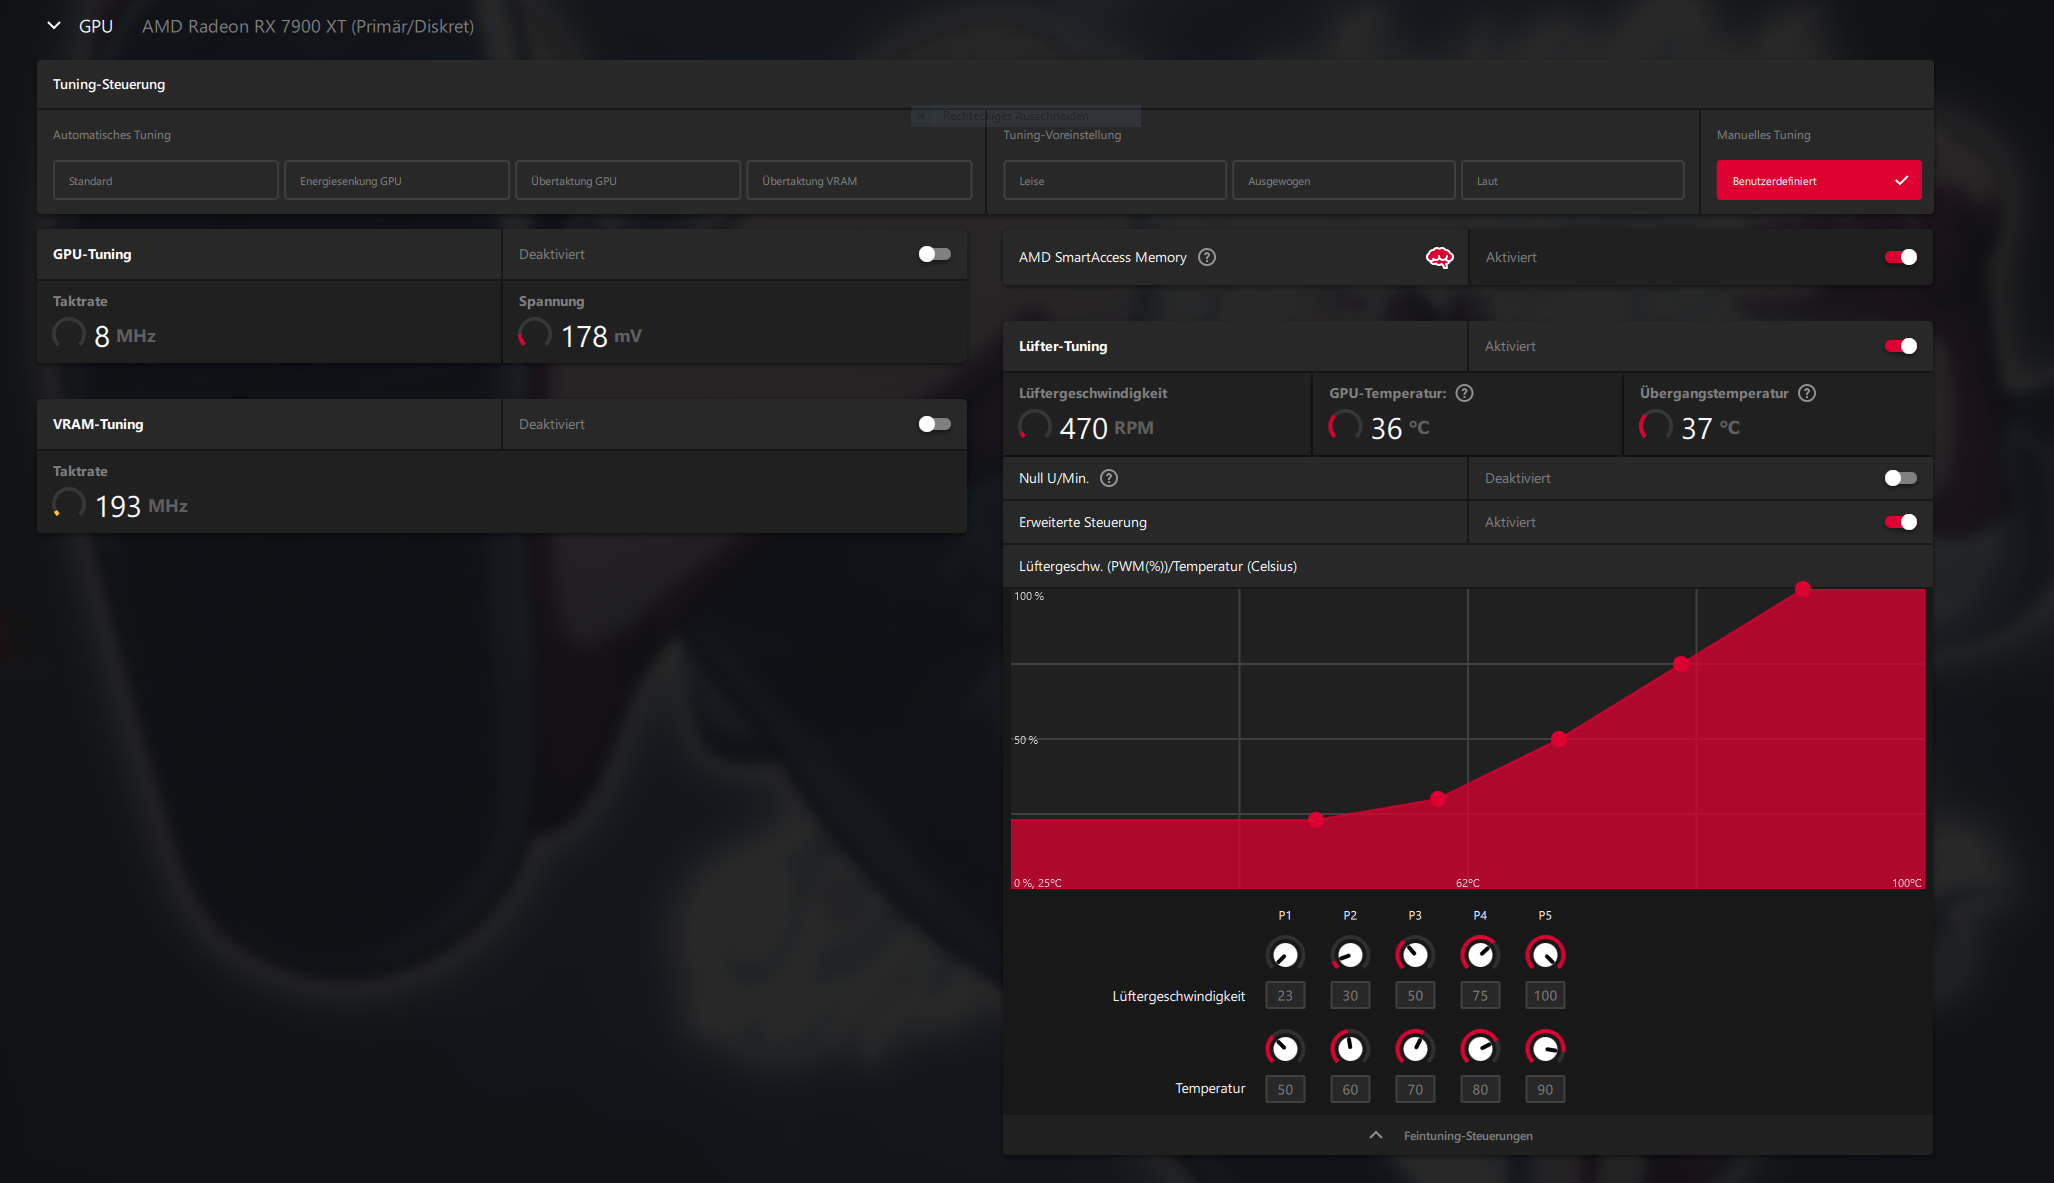Image resolution: width=2054 pixels, height=1183 pixels.
Task: Open help for Übergangstemperatur
Action: pos(1807,393)
